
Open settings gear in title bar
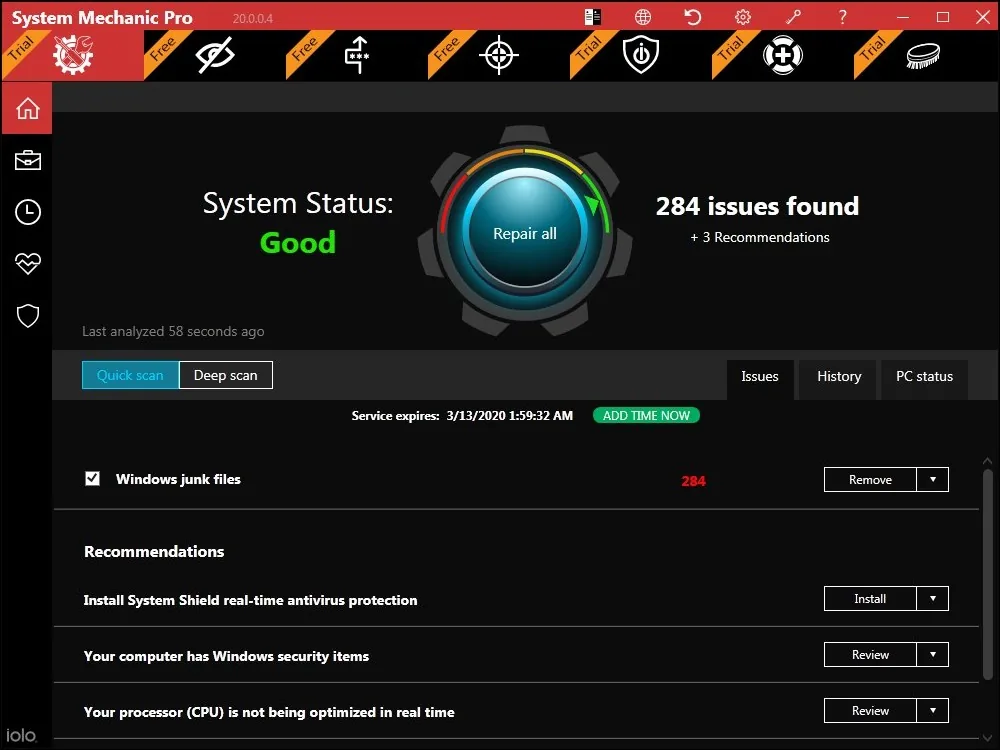[743, 17]
